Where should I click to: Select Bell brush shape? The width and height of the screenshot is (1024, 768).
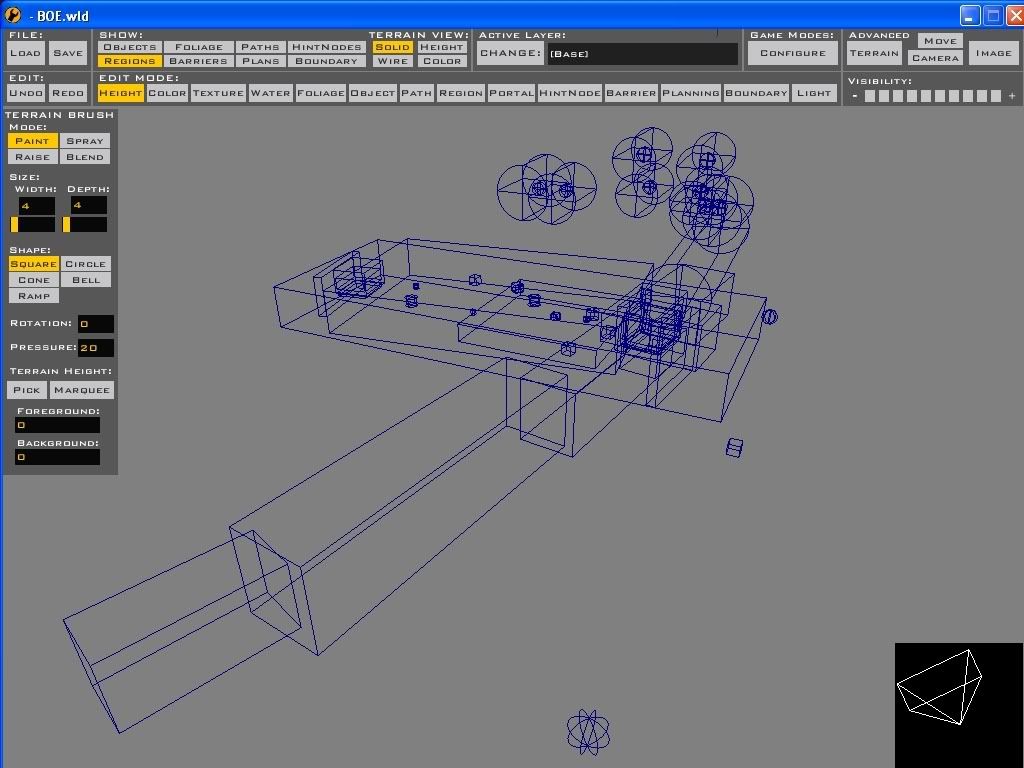(x=86, y=280)
